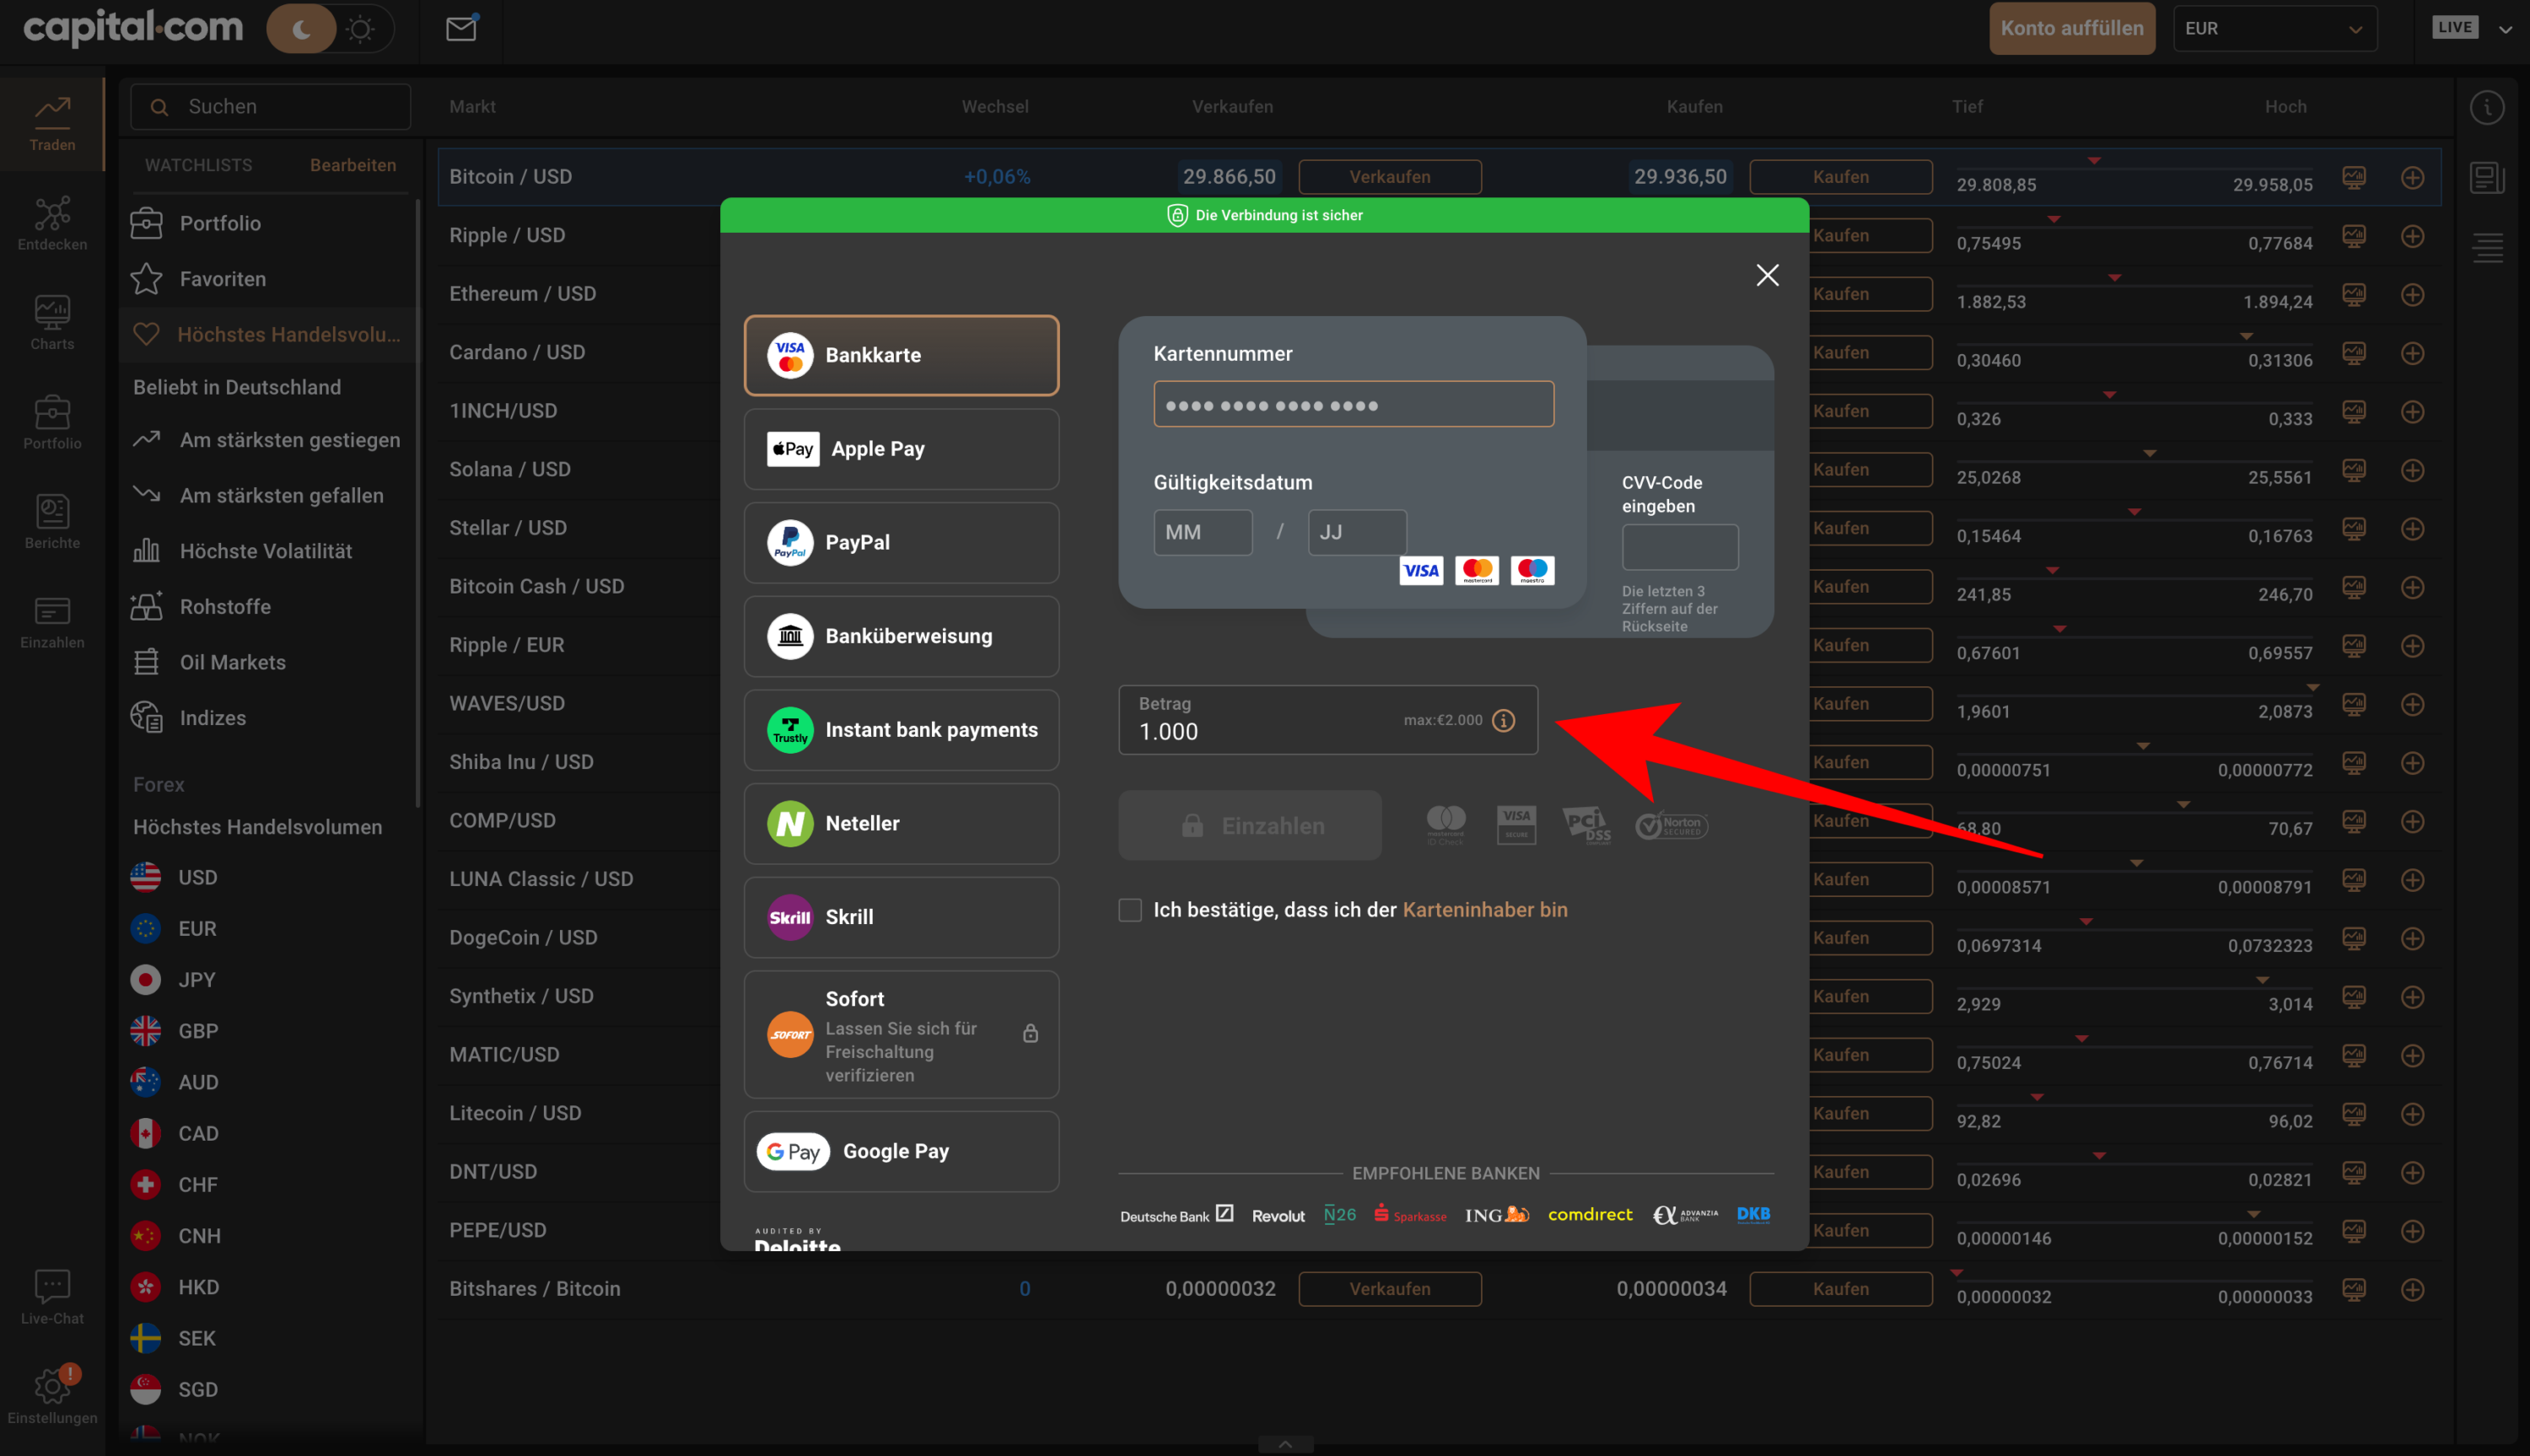Screen dimensions: 2530x1456
Task: Click the Betrag amount field
Action: point(1327,720)
